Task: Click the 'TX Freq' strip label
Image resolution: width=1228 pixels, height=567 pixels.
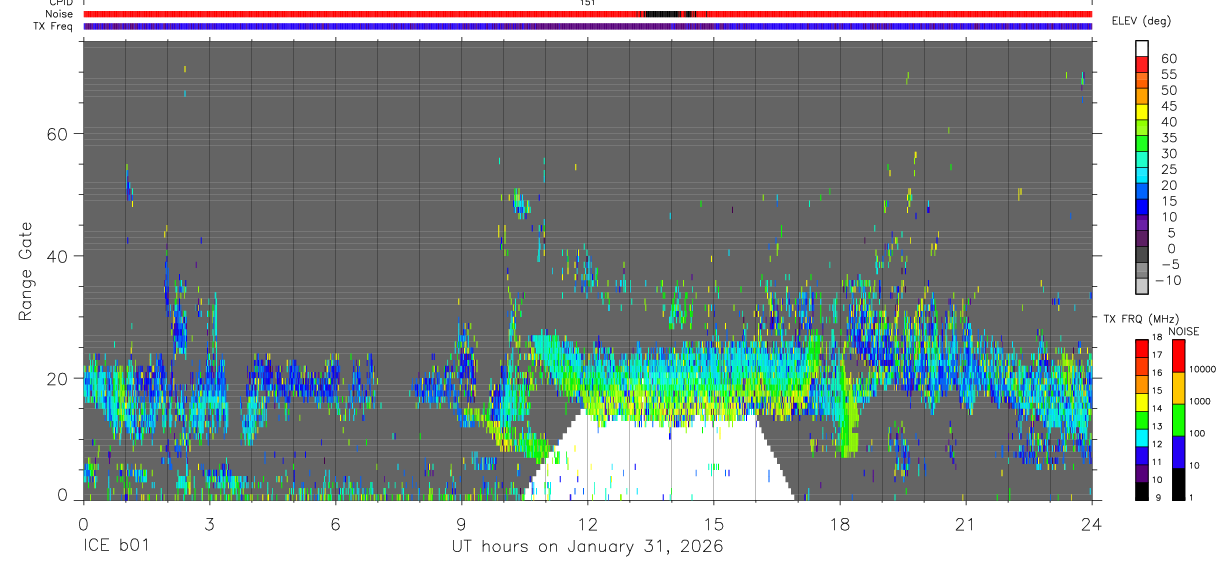Action: (x=54, y=26)
